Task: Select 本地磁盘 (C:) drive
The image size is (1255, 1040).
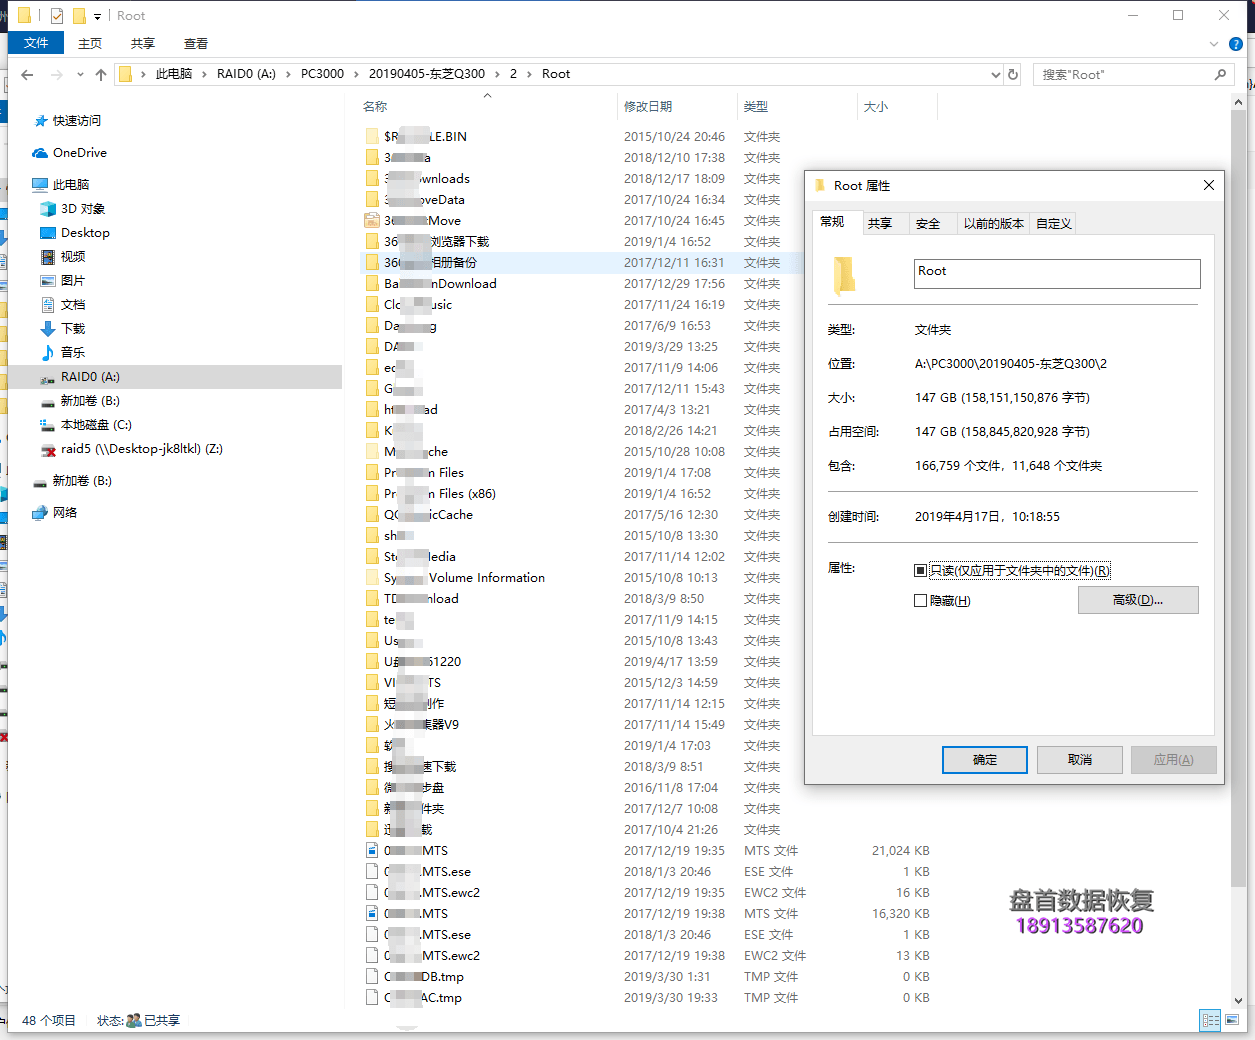Action: 86,425
